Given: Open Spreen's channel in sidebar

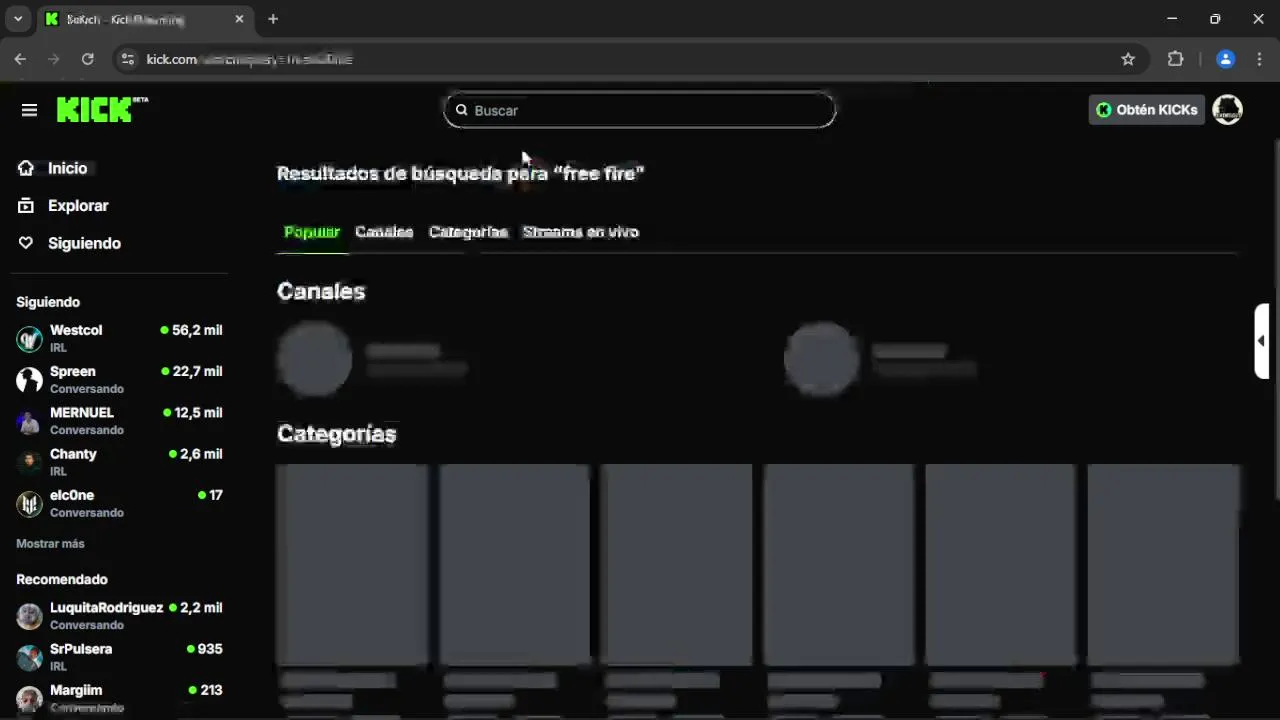Looking at the screenshot, I should click(x=120, y=379).
